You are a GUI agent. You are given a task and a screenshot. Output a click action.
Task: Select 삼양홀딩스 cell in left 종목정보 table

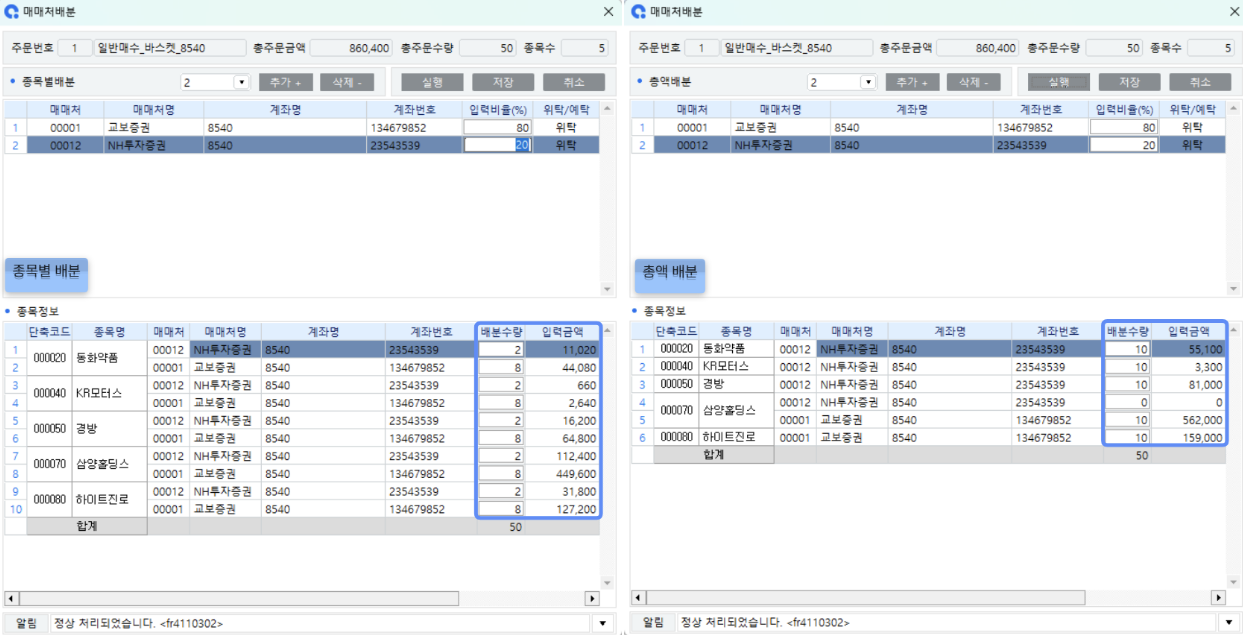pos(109,464)
